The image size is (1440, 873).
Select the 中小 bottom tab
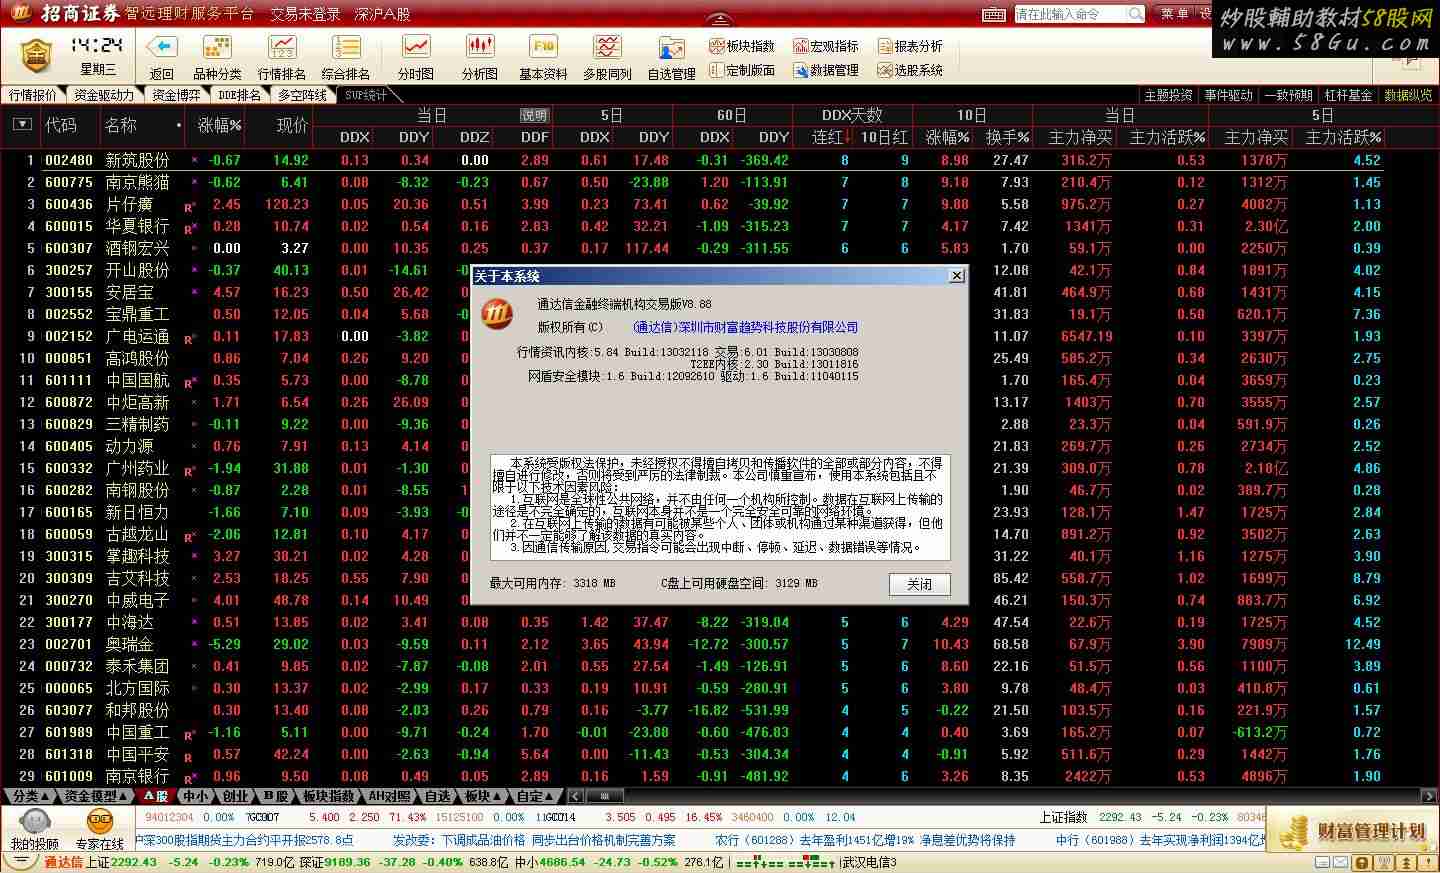click(x=196, y=796)
